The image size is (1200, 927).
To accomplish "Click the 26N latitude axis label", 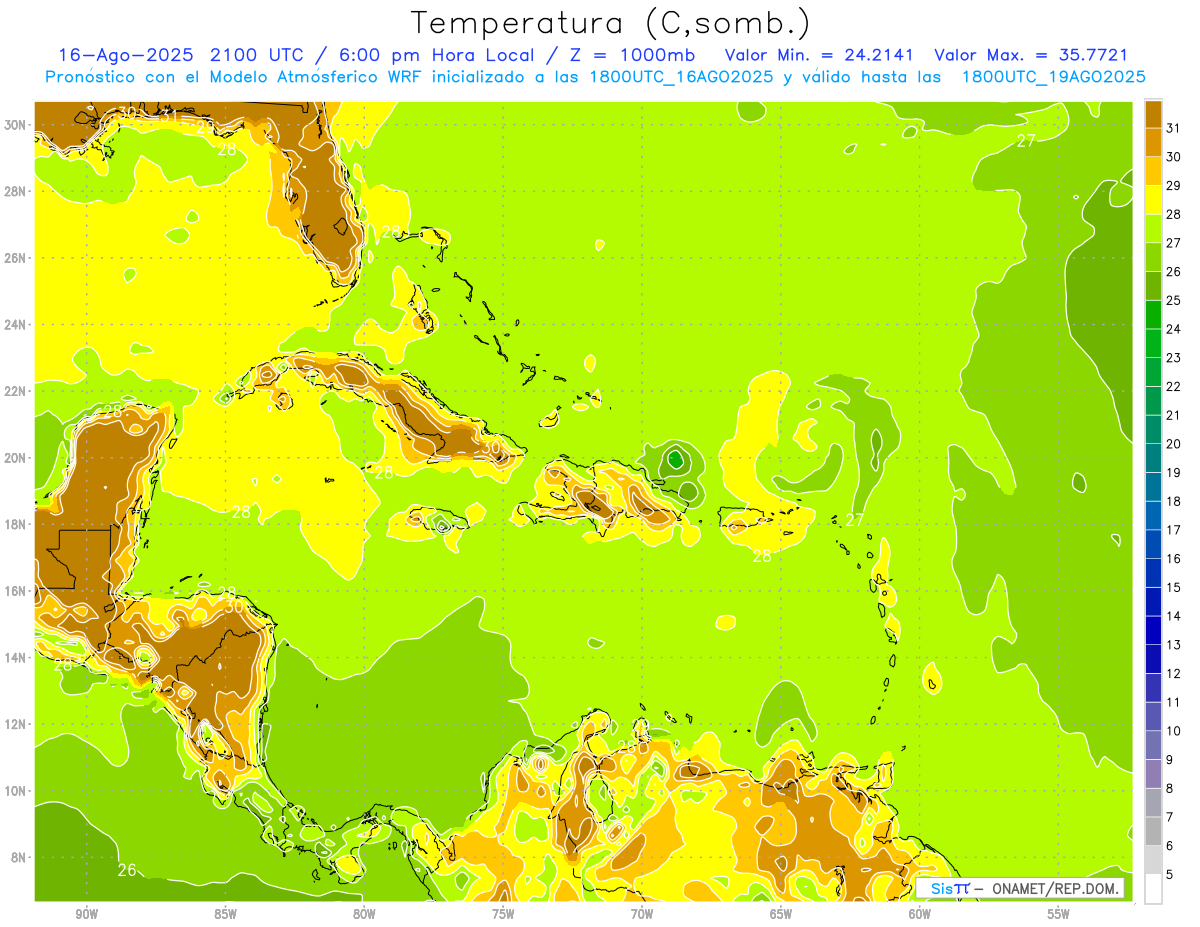I will (x=15, y=258).
